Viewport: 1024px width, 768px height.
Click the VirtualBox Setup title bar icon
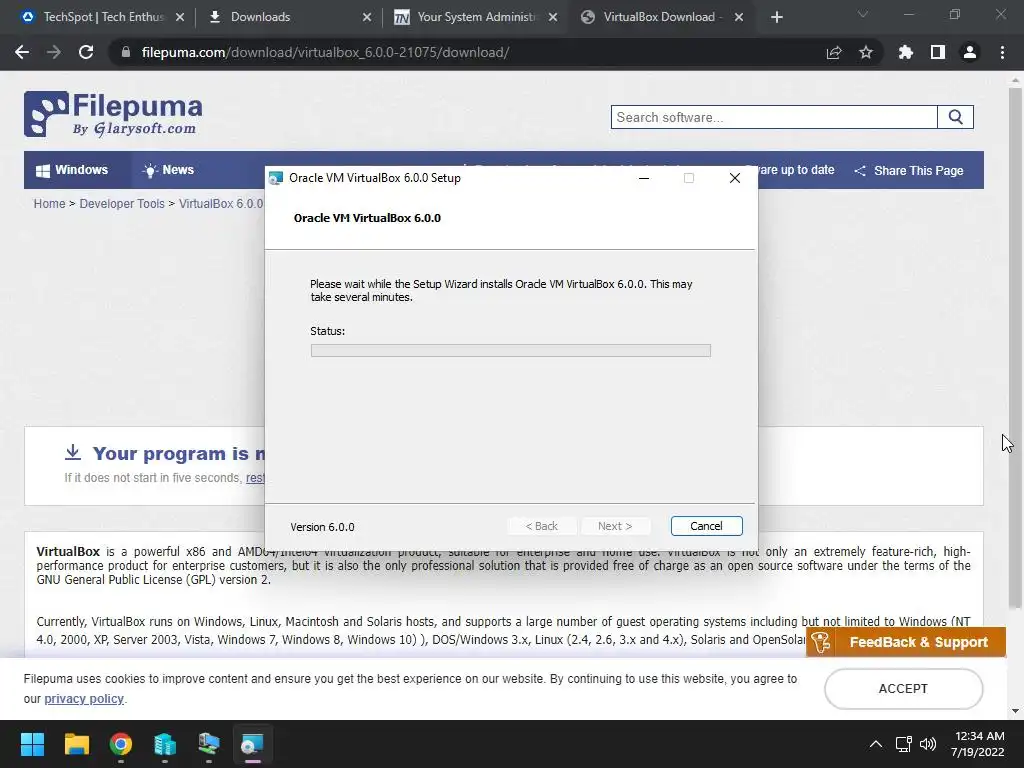click(276, 178)
